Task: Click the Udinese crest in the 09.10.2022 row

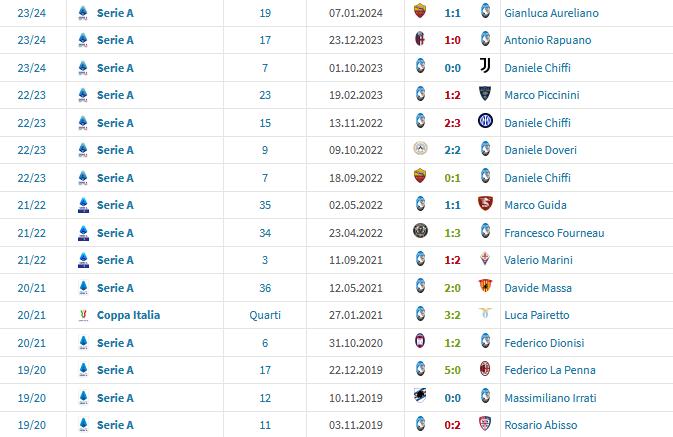Action: [421, 150]
